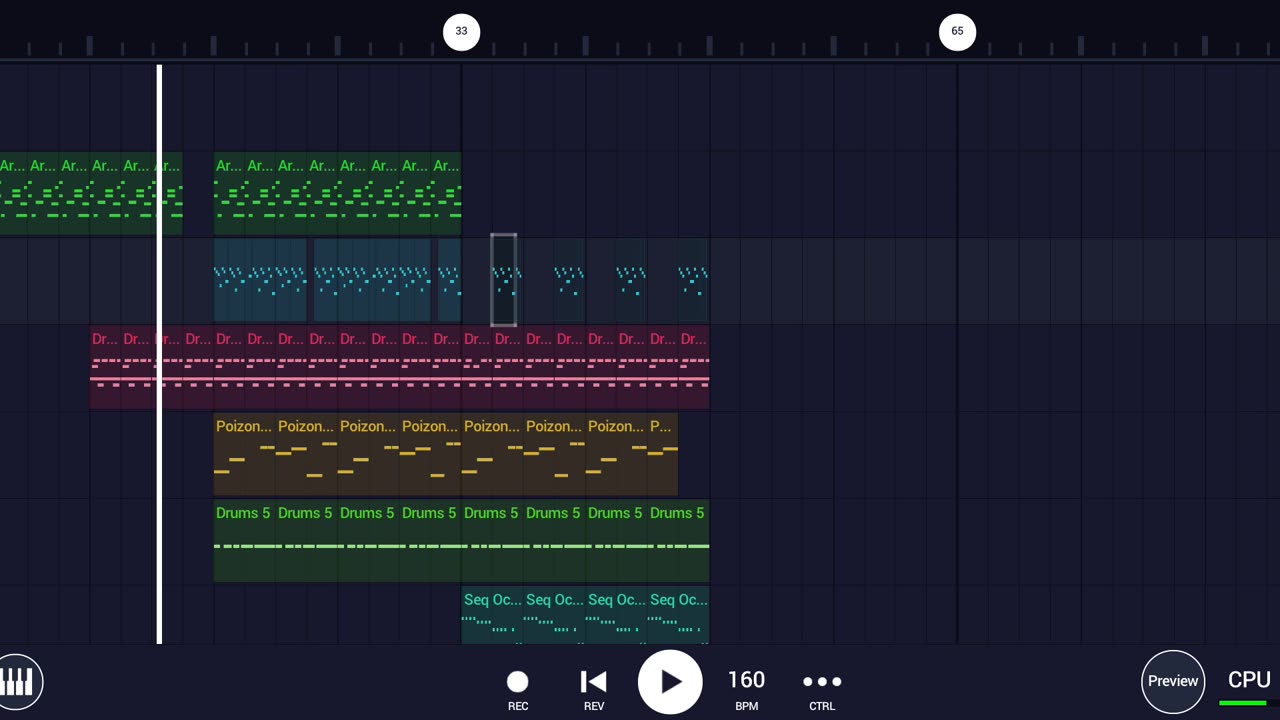Jump to bar marker 33
The width and height of the screenshot is (1280, 720).
click(x=461, y=31)
